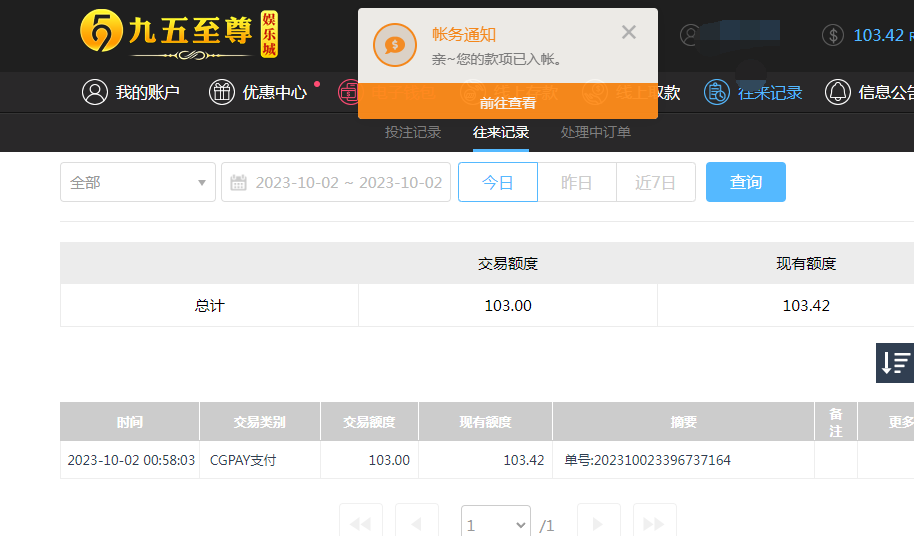Image resolution: width=914 pixels, height=536 pixels.
Task: Click the 信息公告 bell icon
Action: tap(838, 93)
